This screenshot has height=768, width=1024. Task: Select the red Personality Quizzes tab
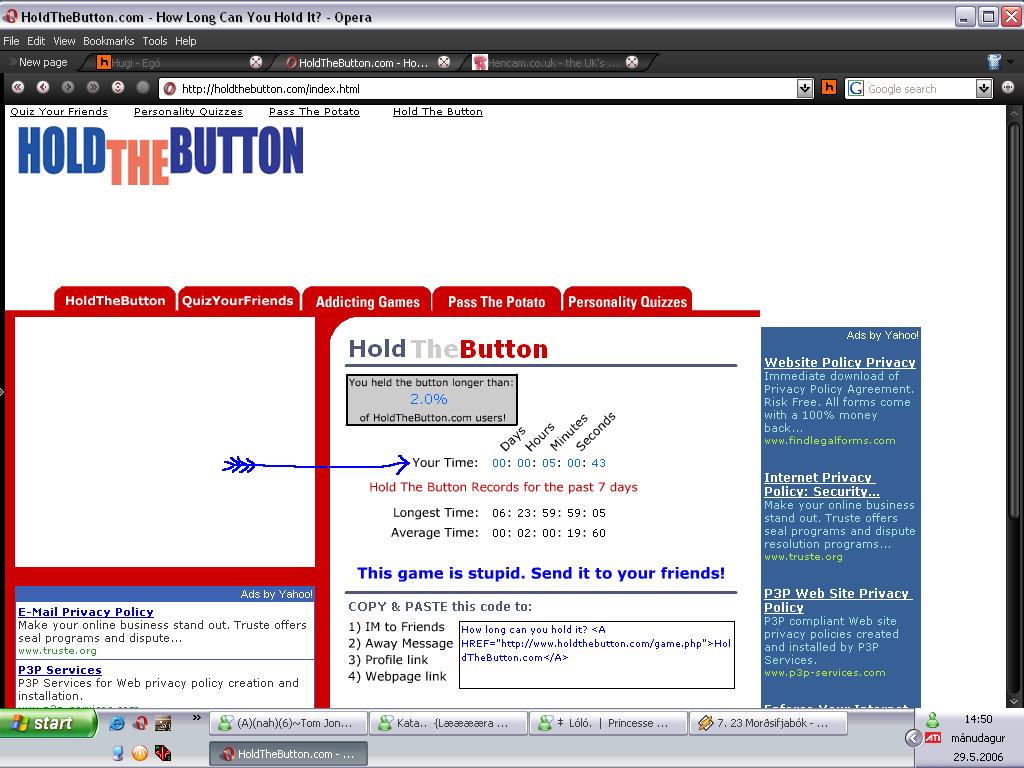(x=627, y=301)
